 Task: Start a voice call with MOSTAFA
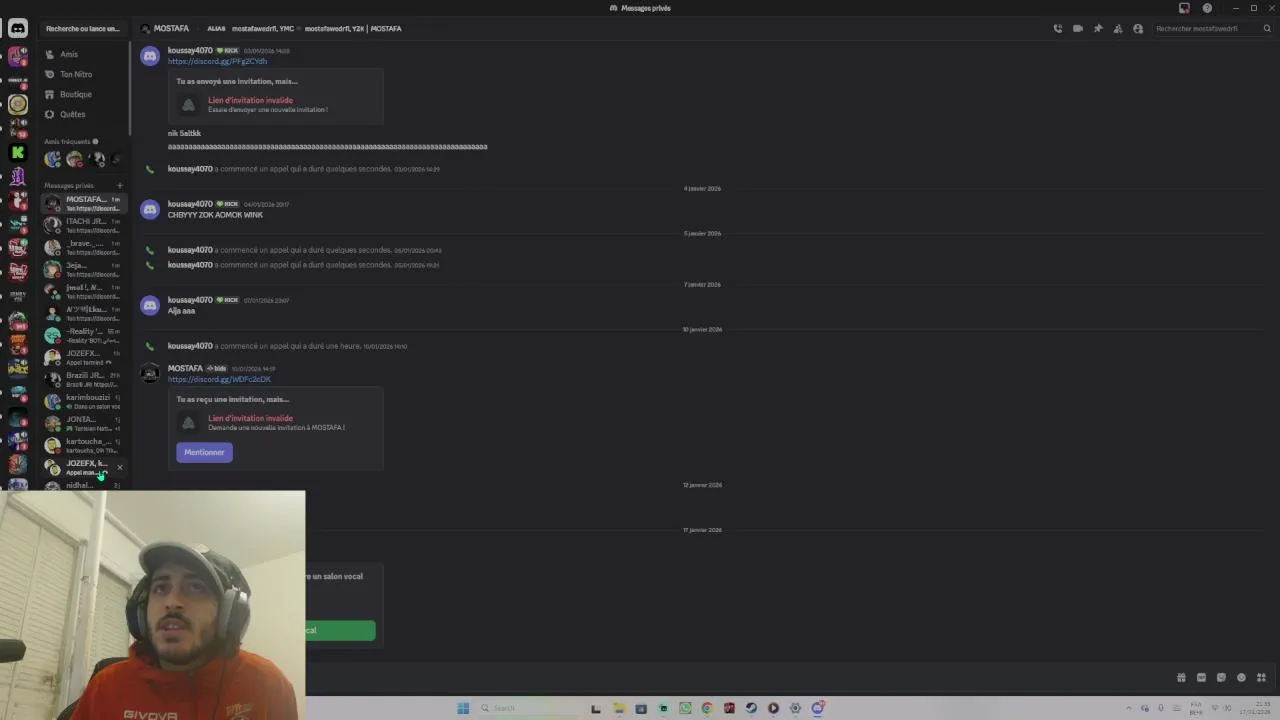(x=1058, y=28)
